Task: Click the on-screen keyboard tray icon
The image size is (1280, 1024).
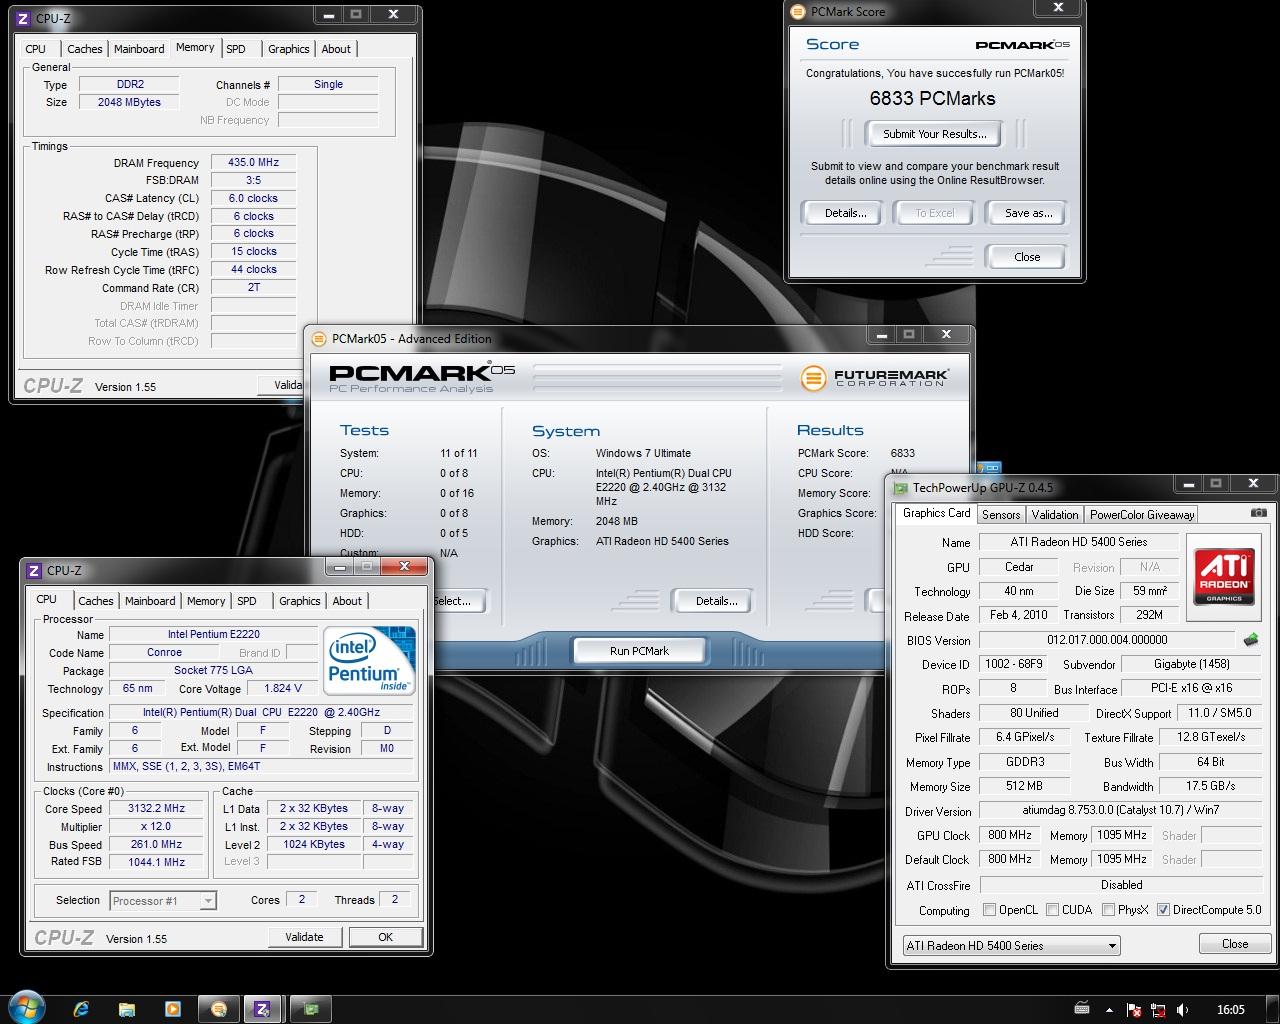Action: click(x=1082, y=1009)
